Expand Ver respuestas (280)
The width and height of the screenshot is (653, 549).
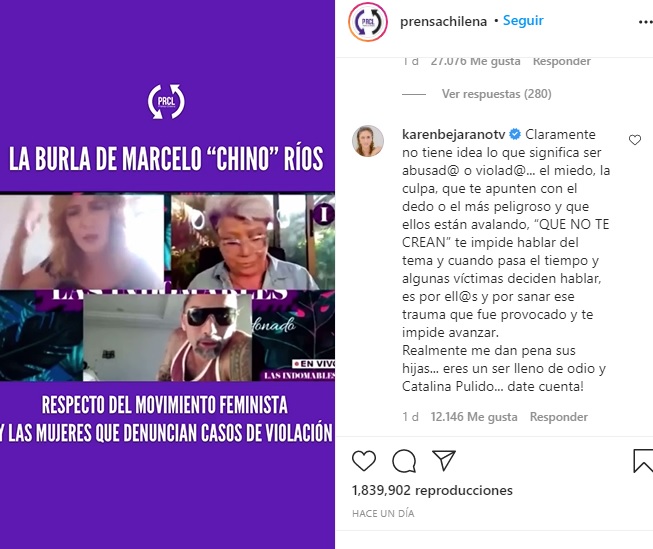[x=496, y=94]
